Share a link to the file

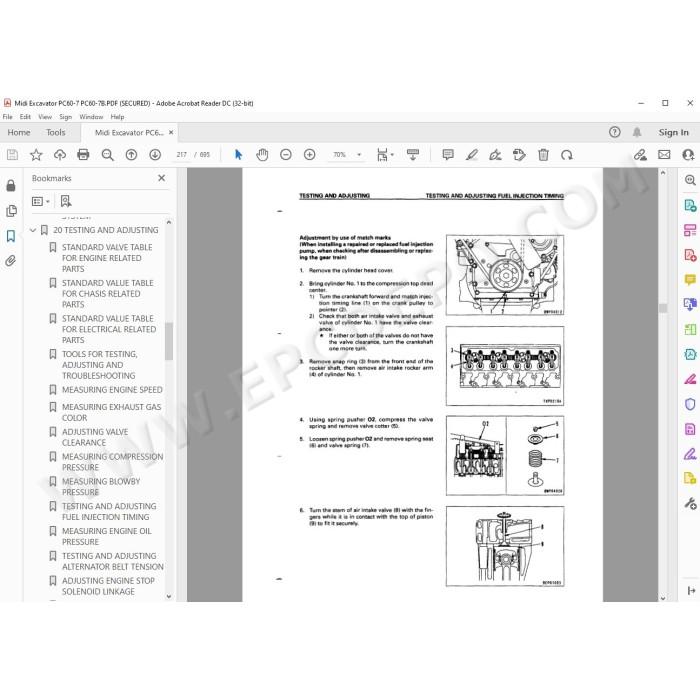point(640,155)
